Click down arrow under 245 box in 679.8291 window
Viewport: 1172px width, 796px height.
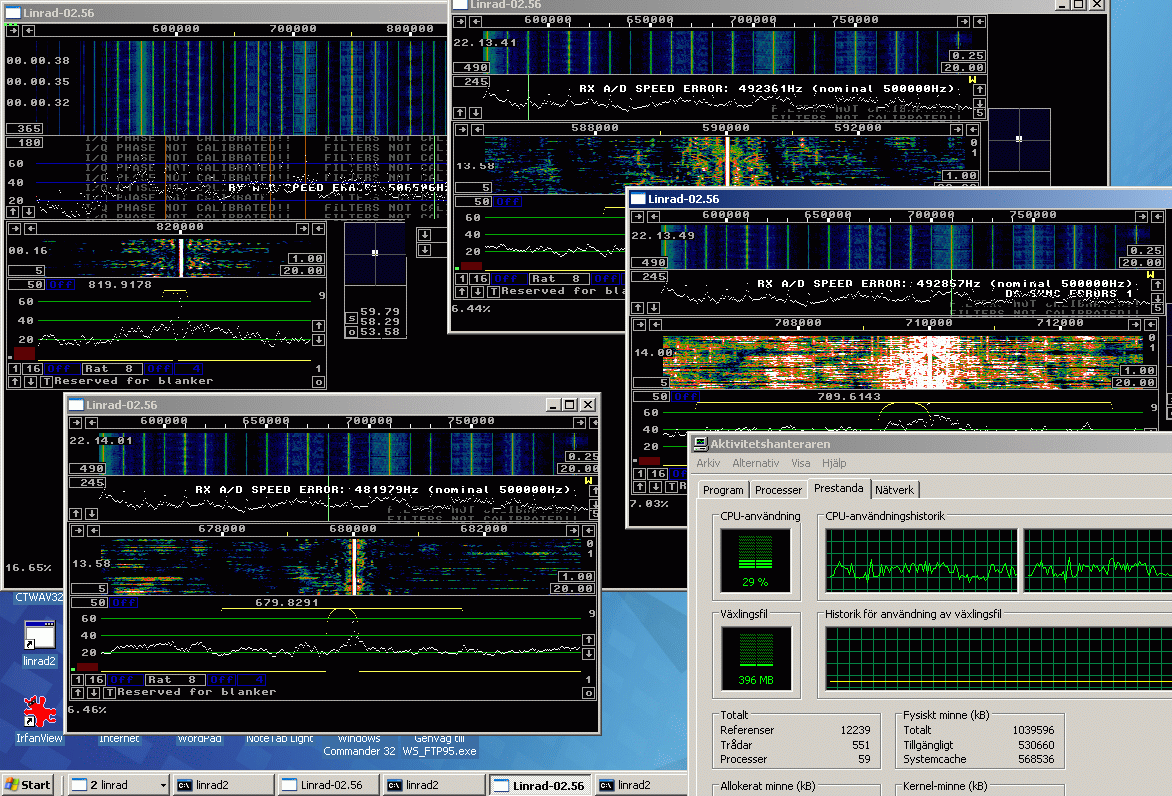(91, 513)
